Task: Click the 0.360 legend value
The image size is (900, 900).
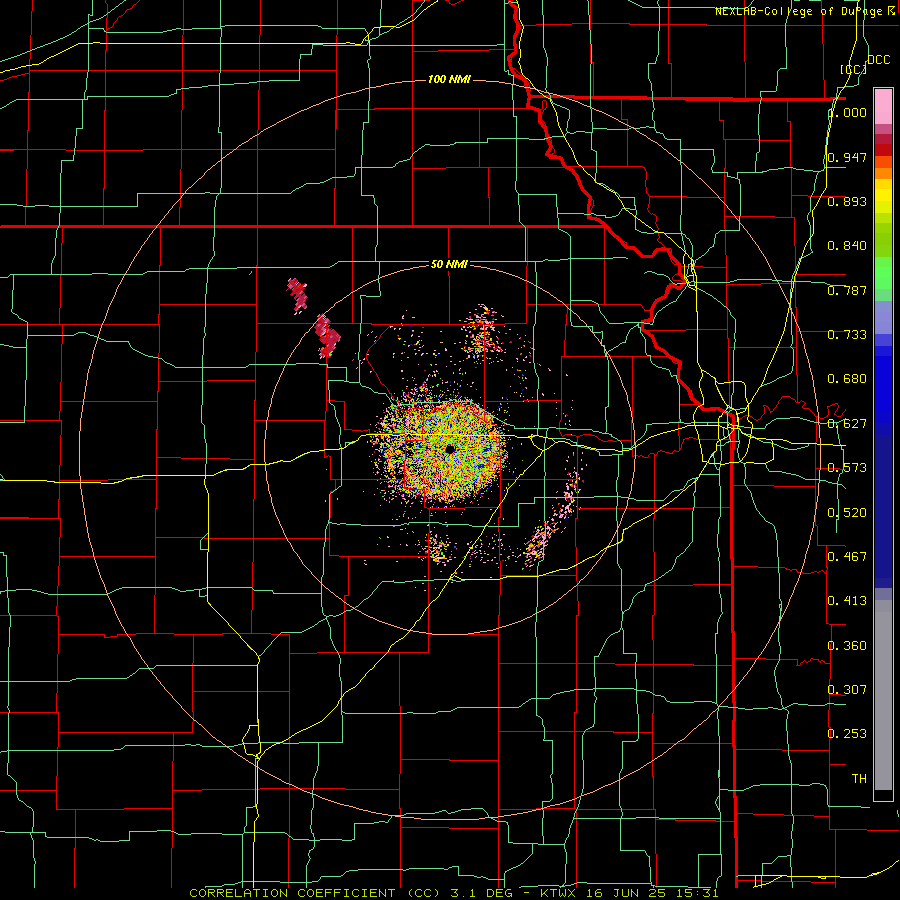Action: (x=847, y=645)
